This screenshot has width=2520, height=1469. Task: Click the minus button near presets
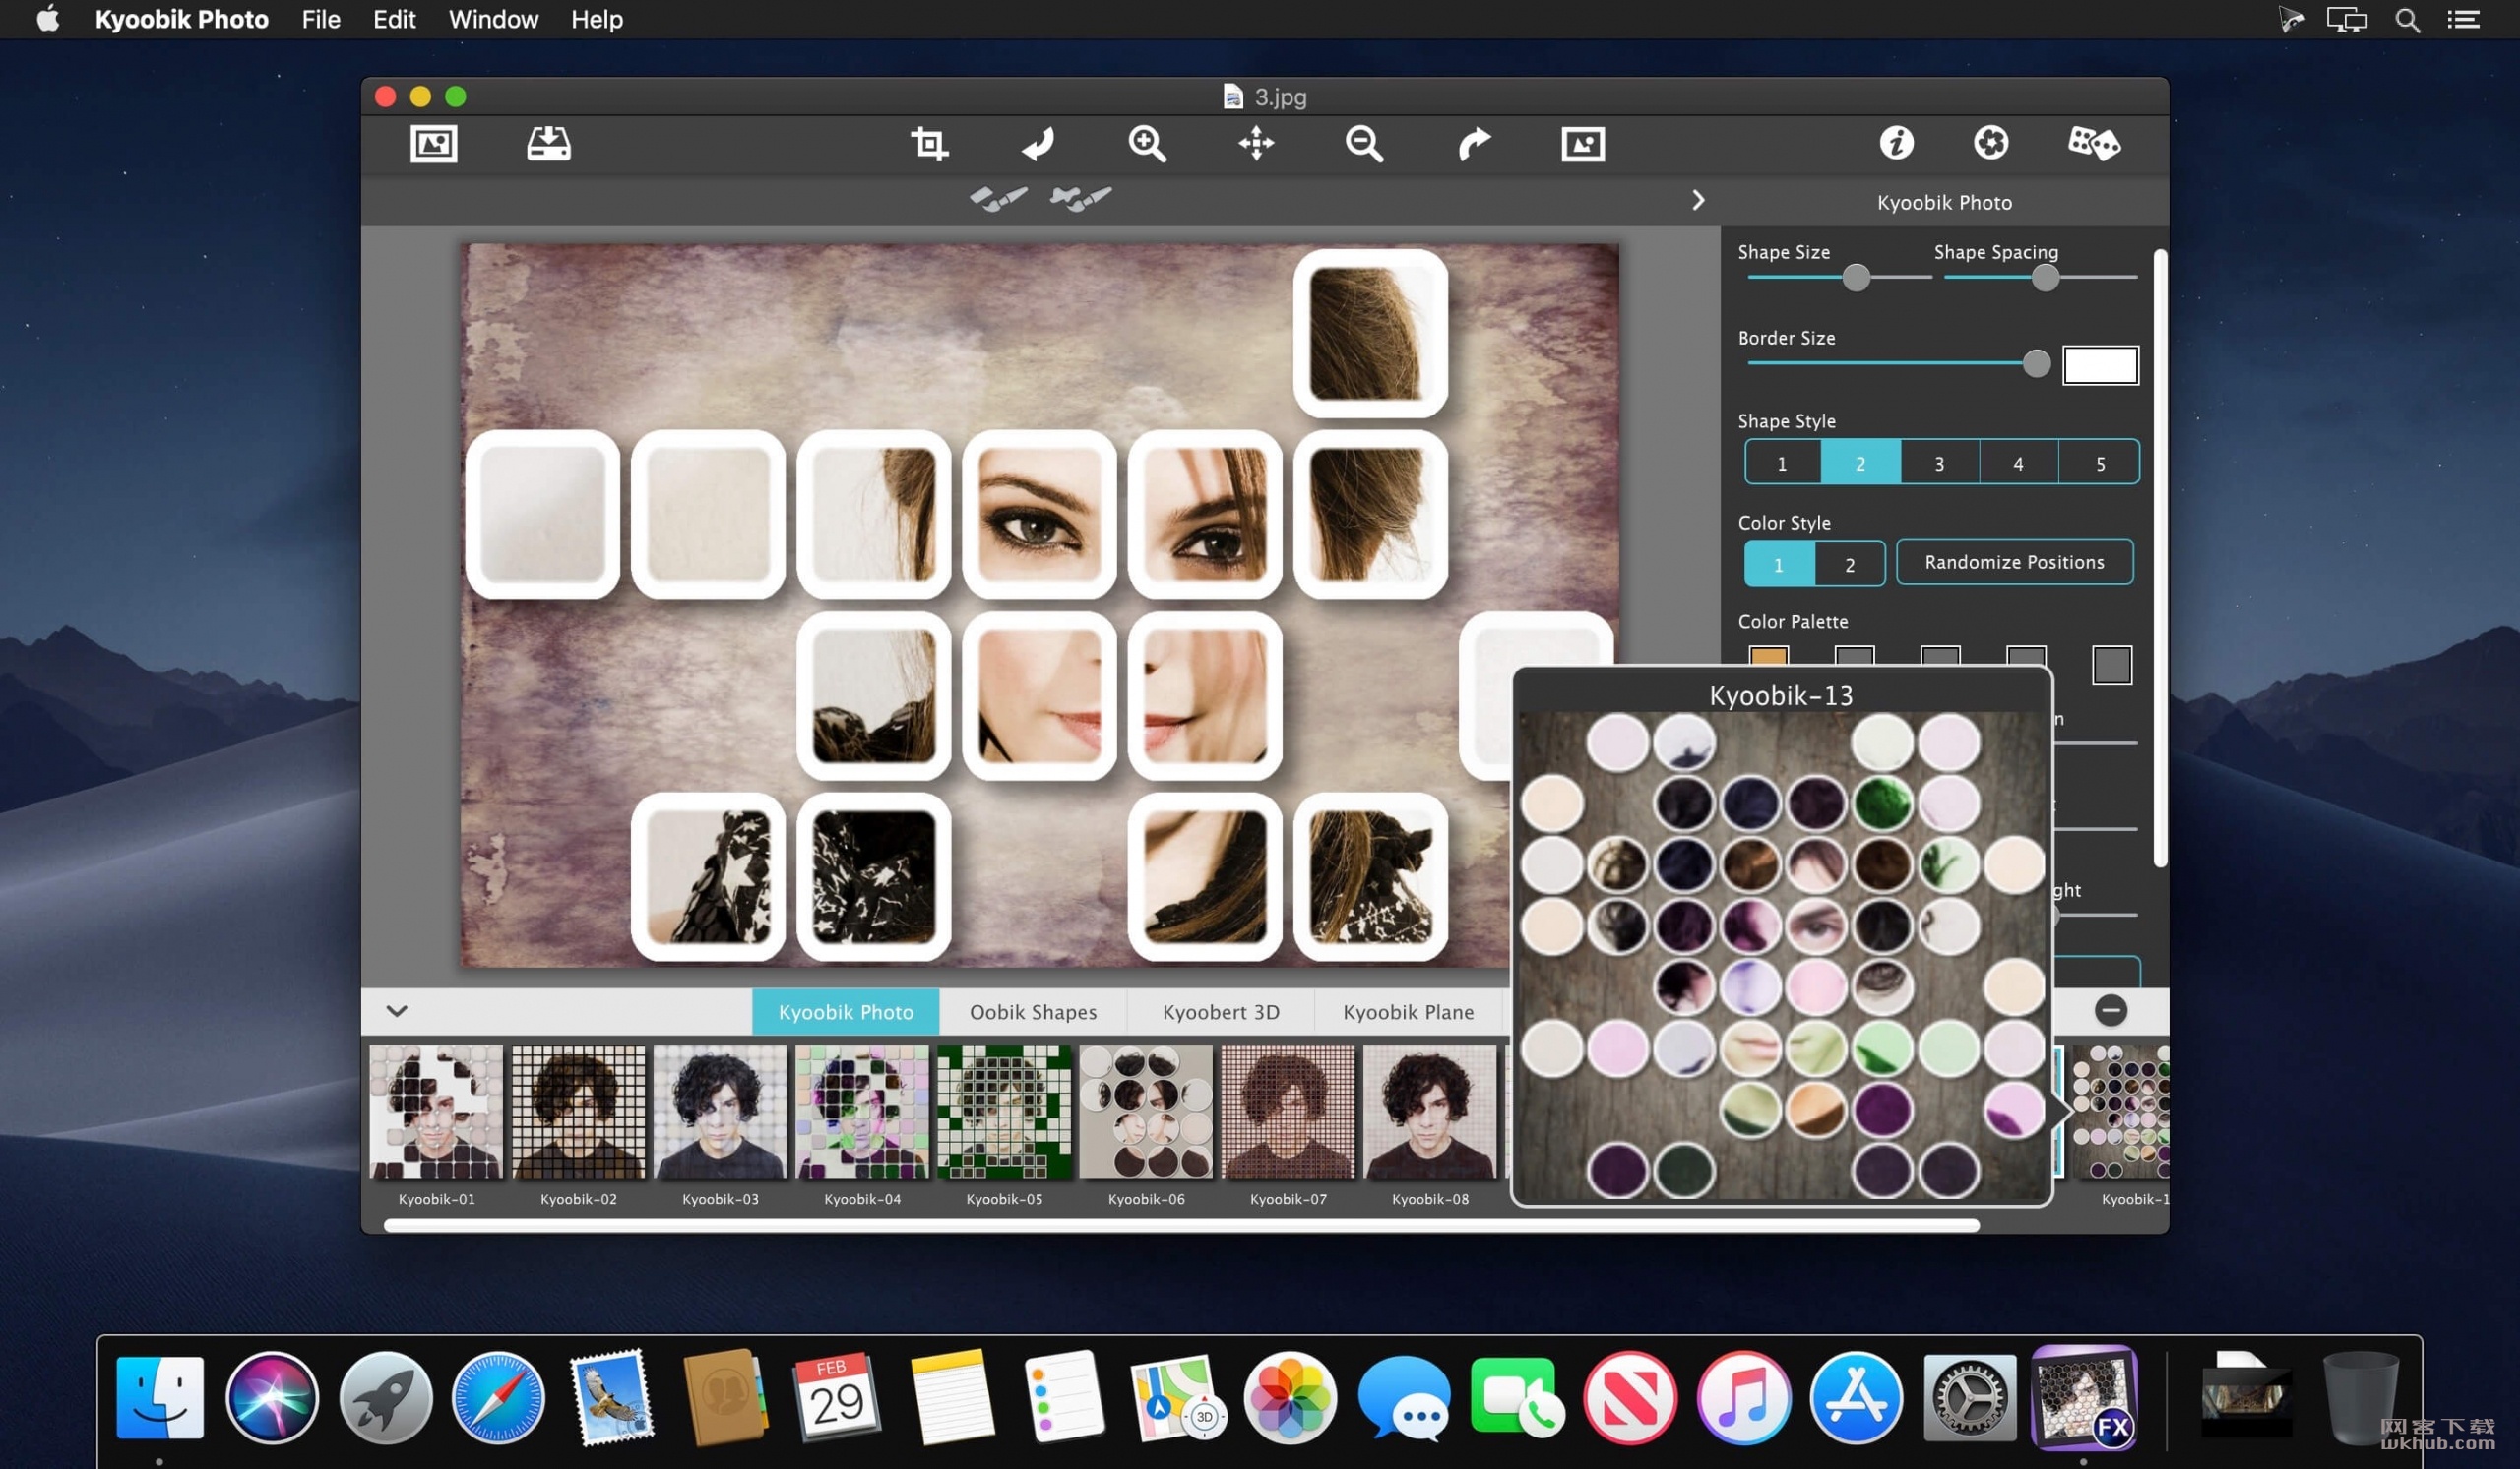click(x=2111, y=1010)
